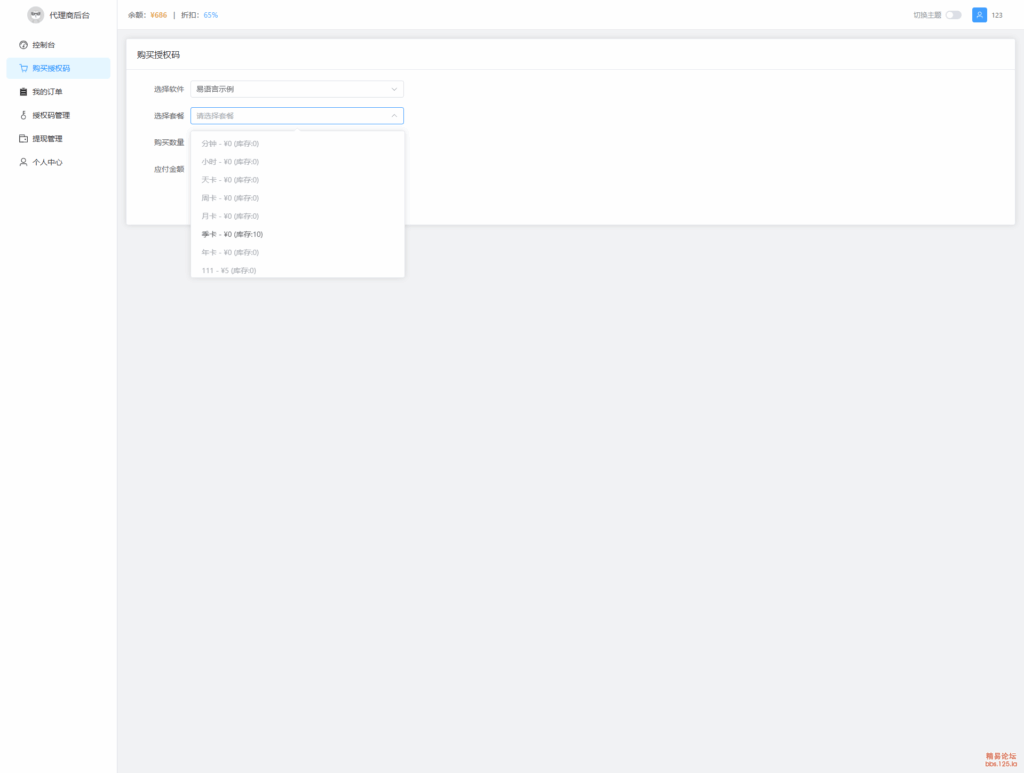
Task: Click the 代理商后台 logo image
Action: [35, 15]
